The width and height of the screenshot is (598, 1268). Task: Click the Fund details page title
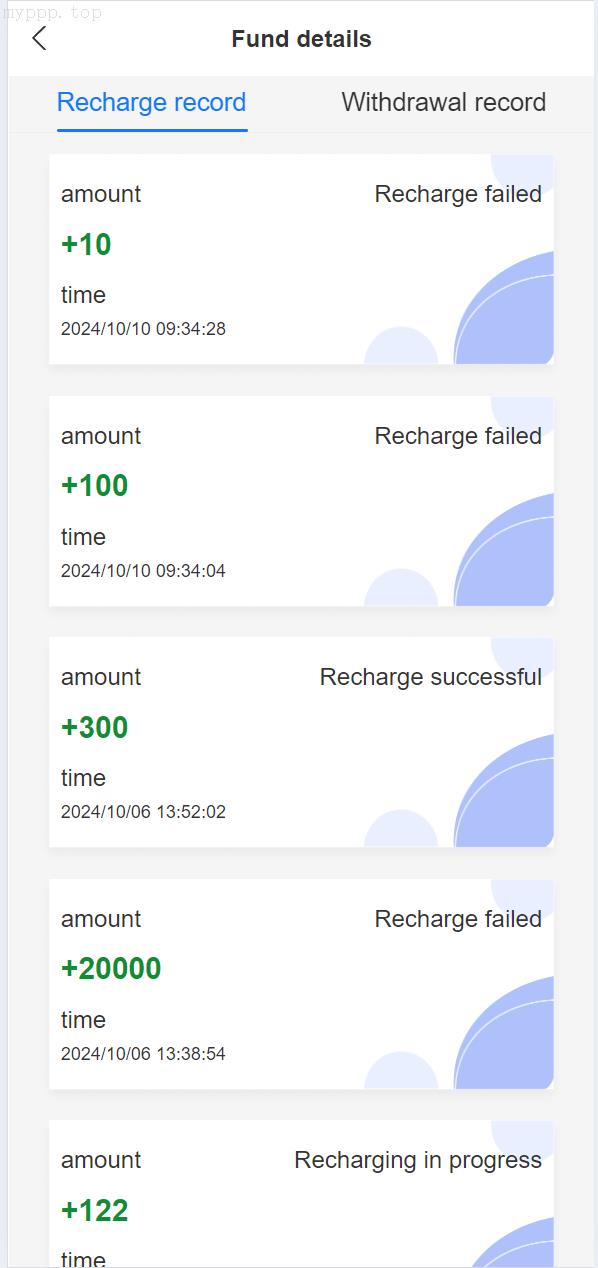click(x=301, y=39)
